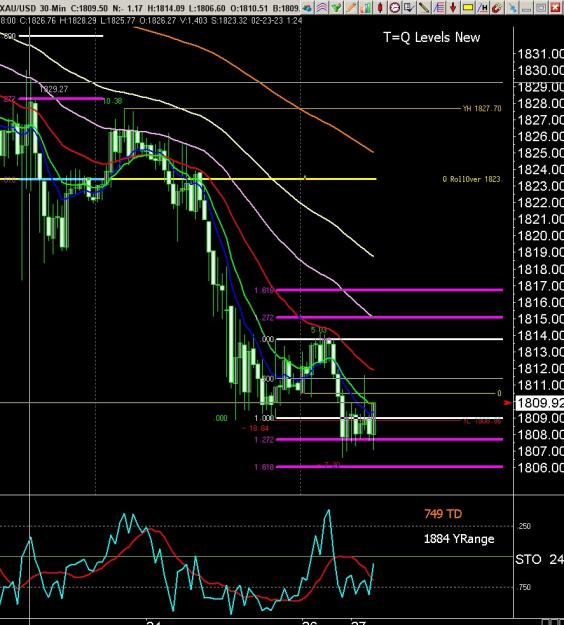Click the '749 TD' orange label
Viewport: 564px width, 625px height.
click(x=443, y=514)
